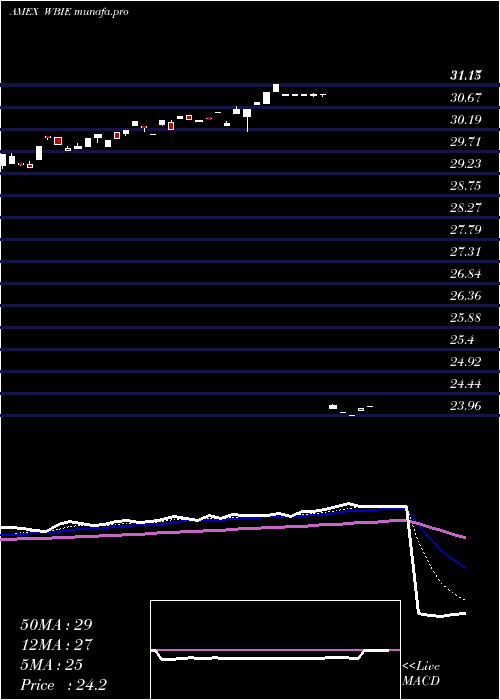Click the 27.31 price axis label
500x700 pixels.
(x=466, y=252)
